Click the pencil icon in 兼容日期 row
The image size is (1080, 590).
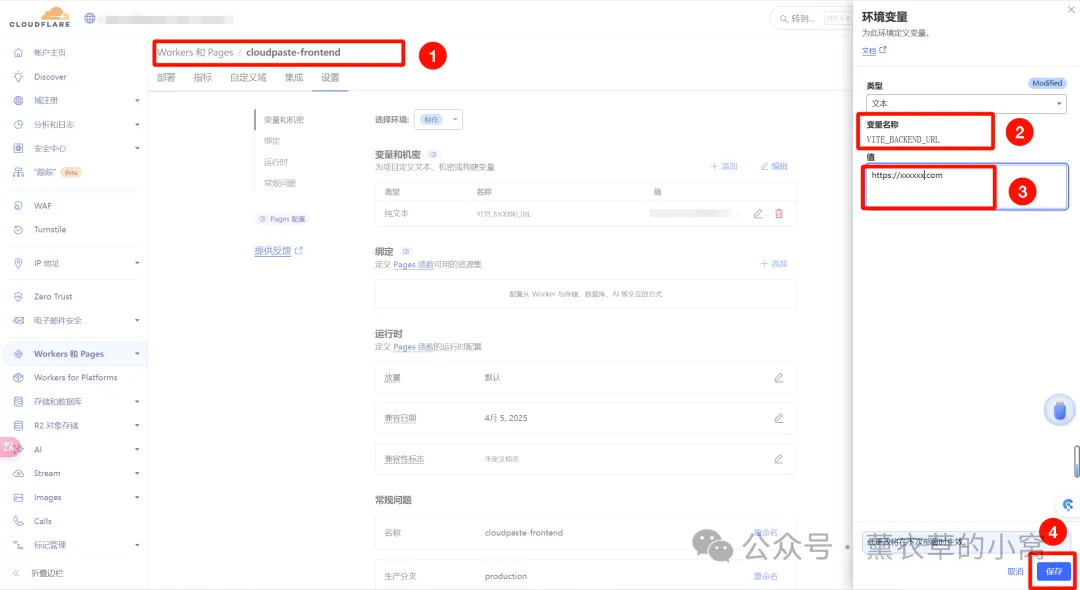[x=779, y=418]
